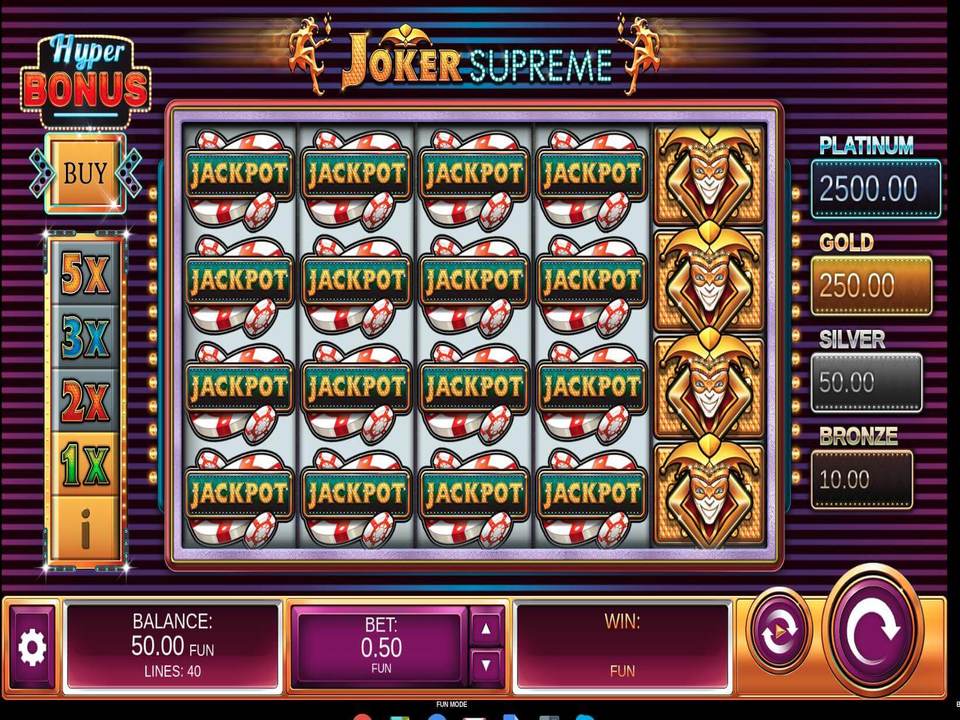Decrease the bet with the down arrow
The height and width of the screenshot is (720, 960).
tap(486, 664)
